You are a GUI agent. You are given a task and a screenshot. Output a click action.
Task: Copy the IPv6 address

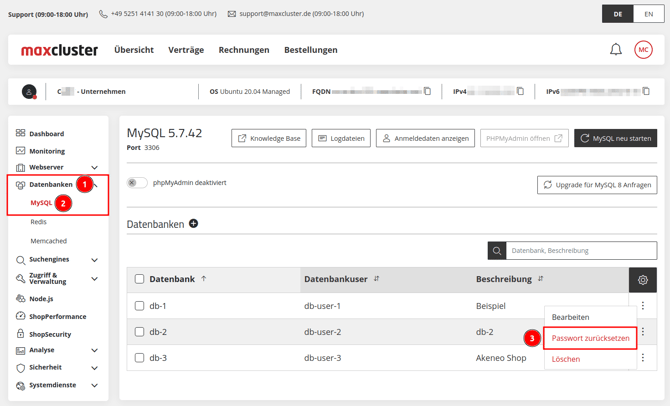click(646, 91)
